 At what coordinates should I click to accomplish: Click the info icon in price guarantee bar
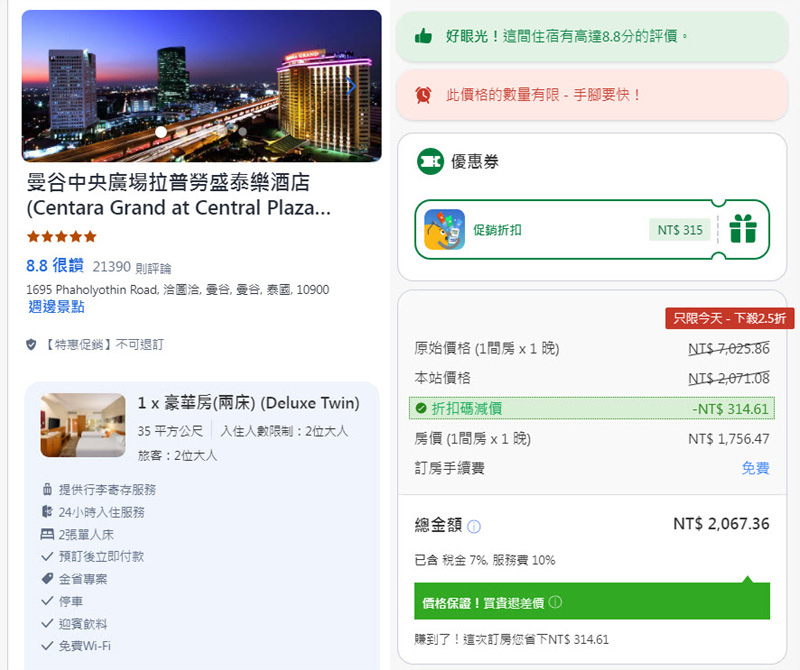pyautogui.click(x=555, y=602)
